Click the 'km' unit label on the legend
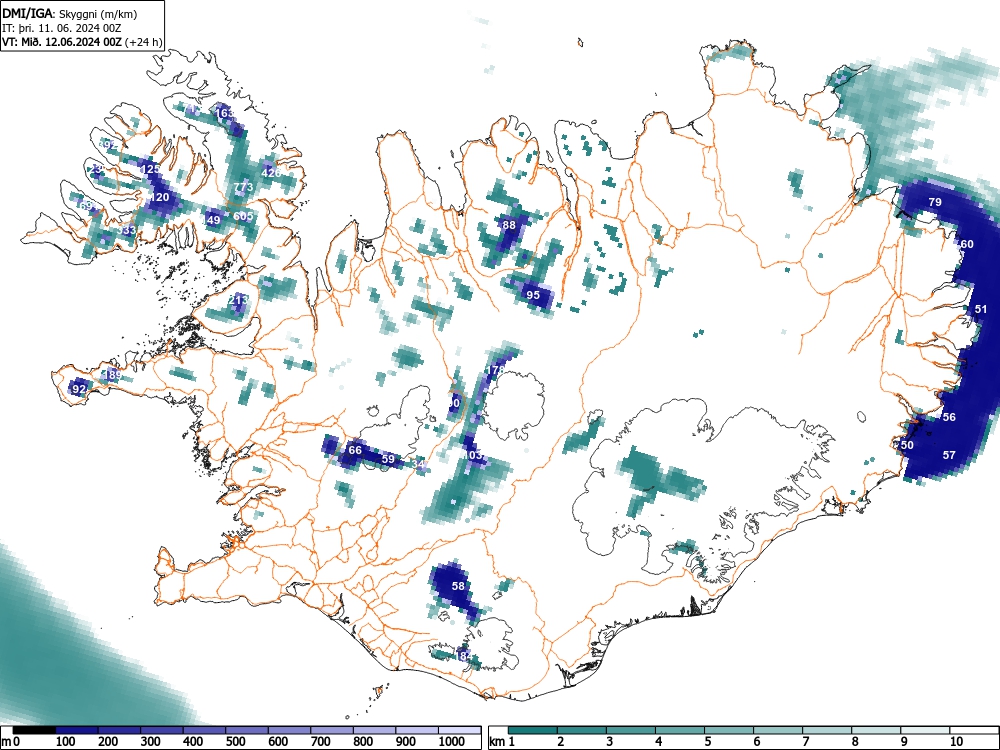 click(x=497, y=742)
